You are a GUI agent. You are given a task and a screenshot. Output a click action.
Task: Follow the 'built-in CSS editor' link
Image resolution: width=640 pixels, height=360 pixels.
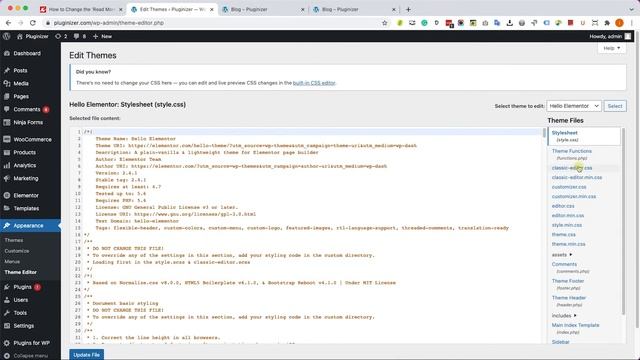[x=314, y=83]
